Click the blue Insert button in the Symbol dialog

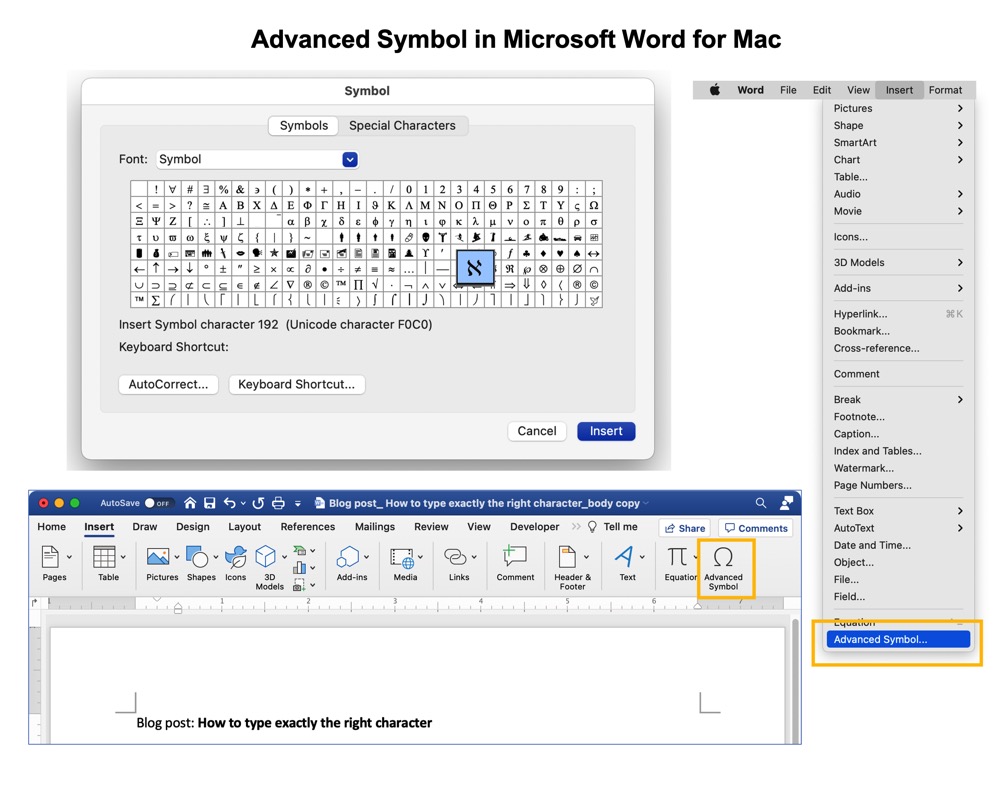pos(606,431)
